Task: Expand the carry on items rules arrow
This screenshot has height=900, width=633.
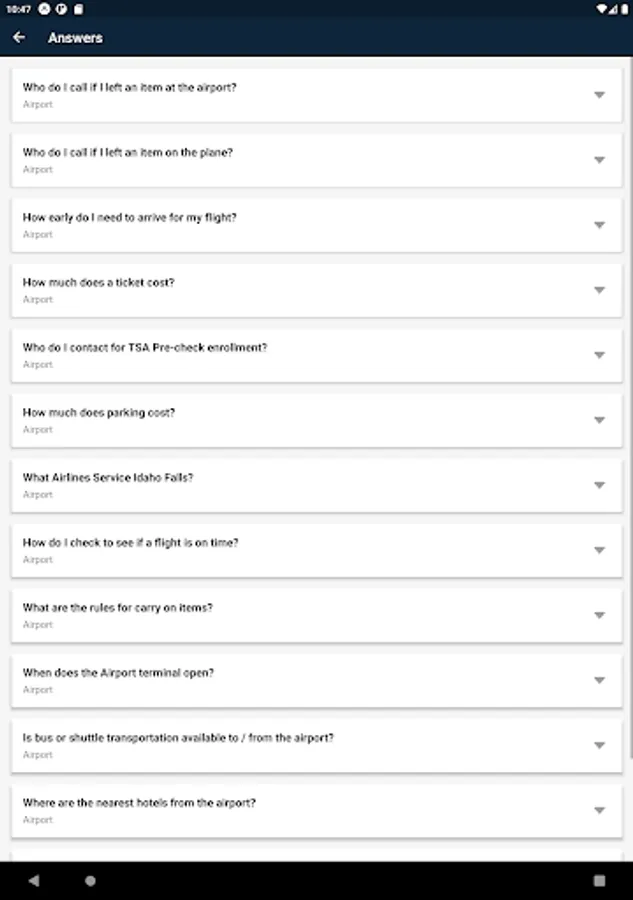Action: click(599, 615)
